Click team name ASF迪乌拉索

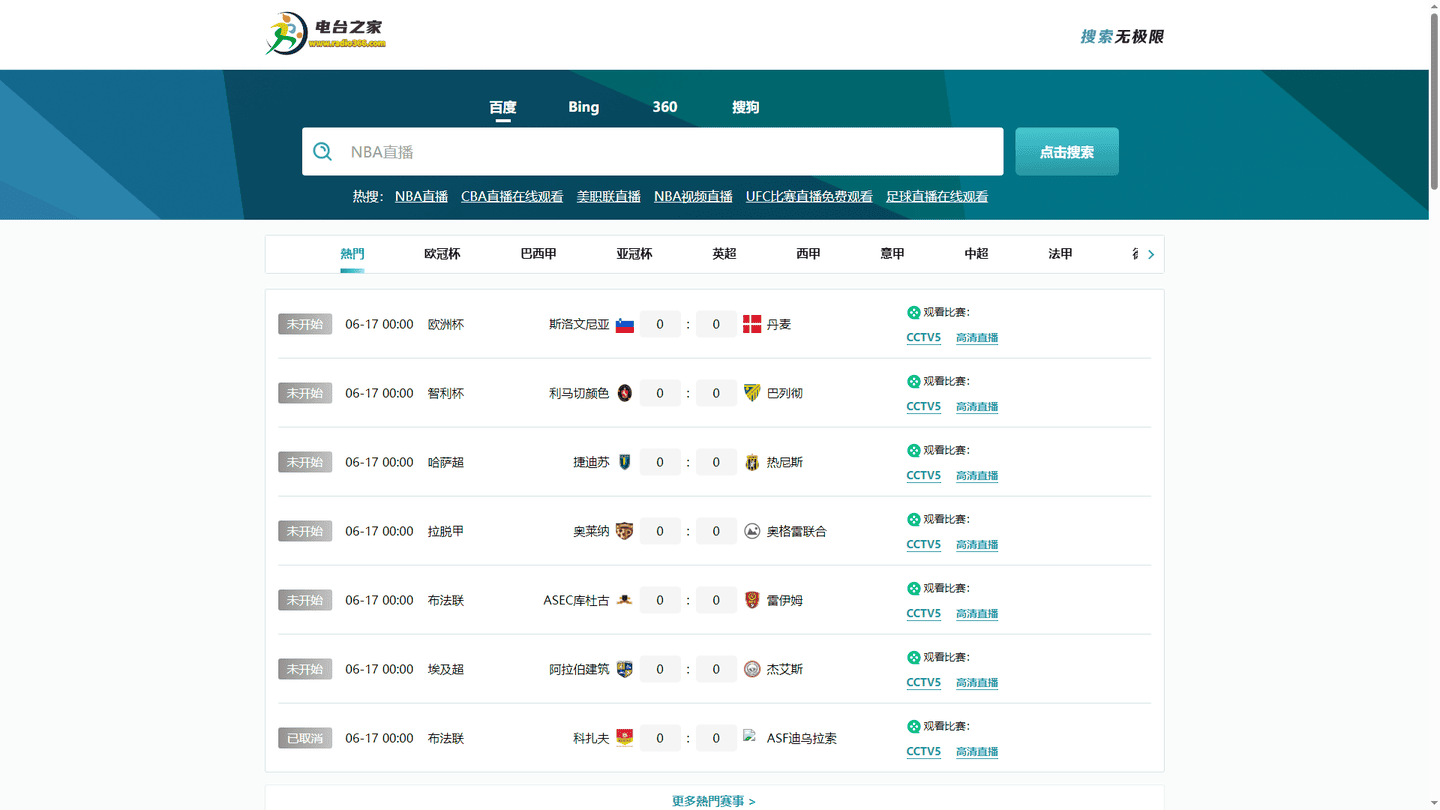point(802,739)
